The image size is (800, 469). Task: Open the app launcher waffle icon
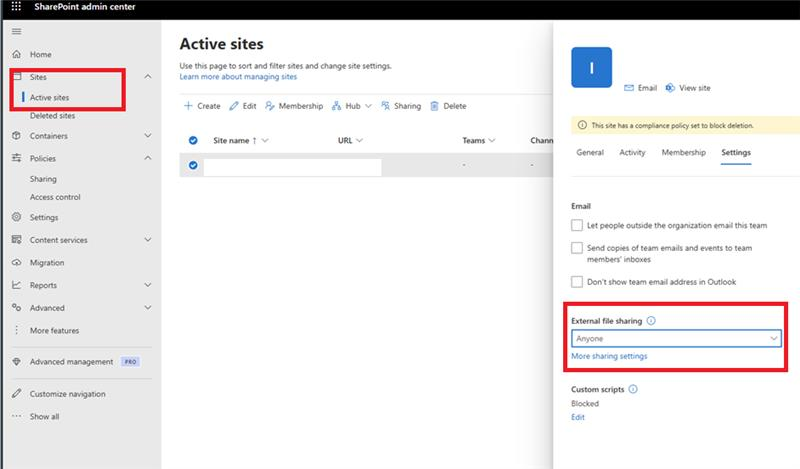click(x=16, y=7)
